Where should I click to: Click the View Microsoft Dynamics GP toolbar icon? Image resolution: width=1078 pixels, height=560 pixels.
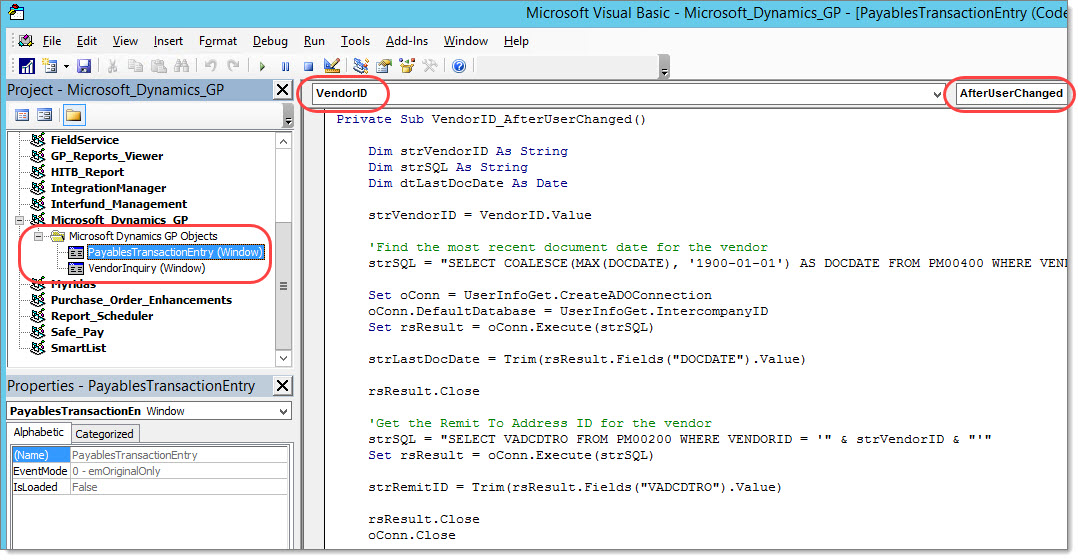27,66
